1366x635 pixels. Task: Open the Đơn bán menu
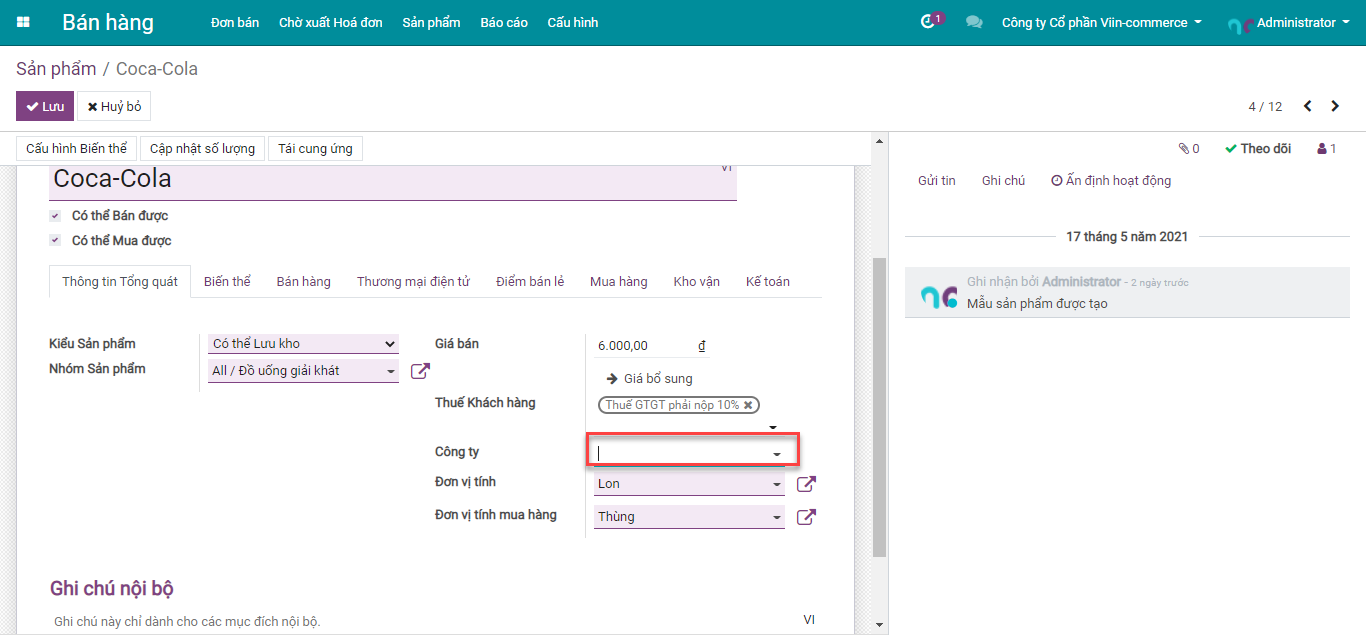[235, 22]
